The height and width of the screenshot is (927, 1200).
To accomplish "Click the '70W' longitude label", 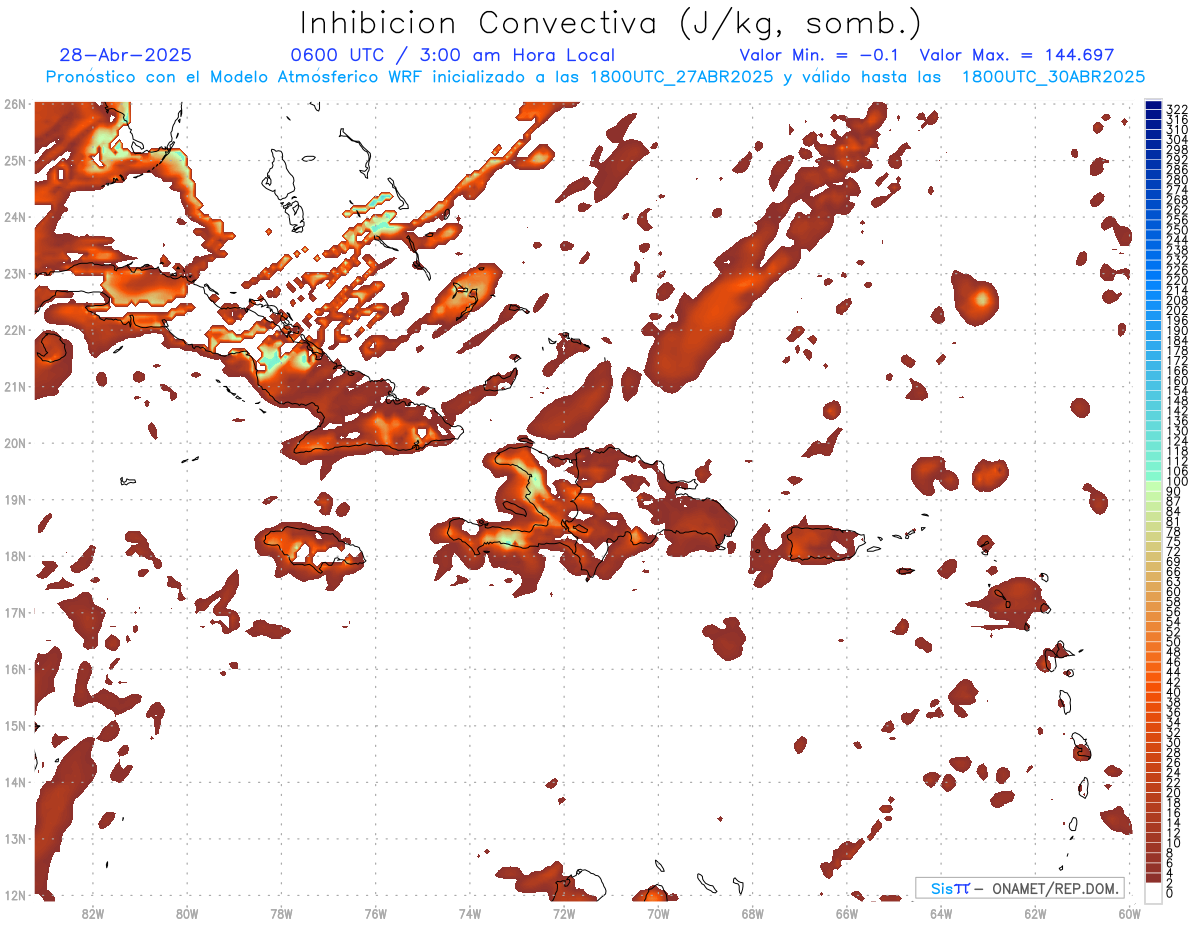I will (658, 913).
